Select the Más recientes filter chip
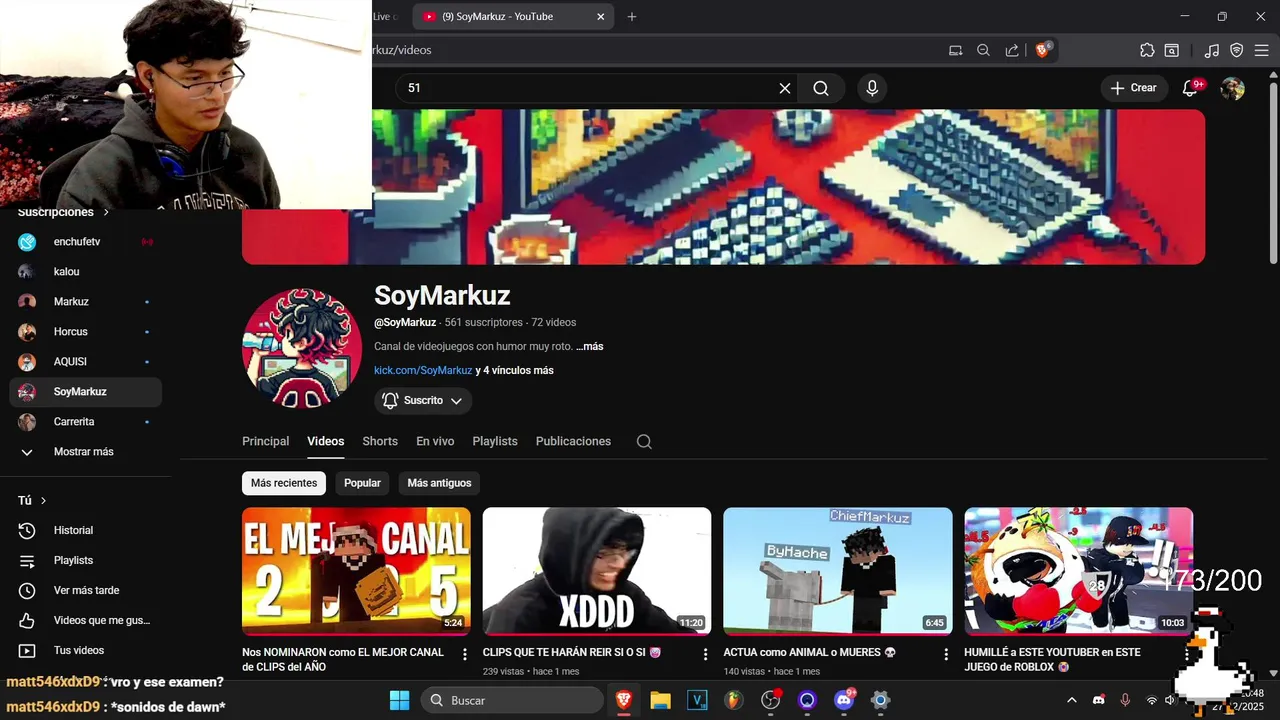1280x720 pixels. pyautogui.click(x=284, y=483)
